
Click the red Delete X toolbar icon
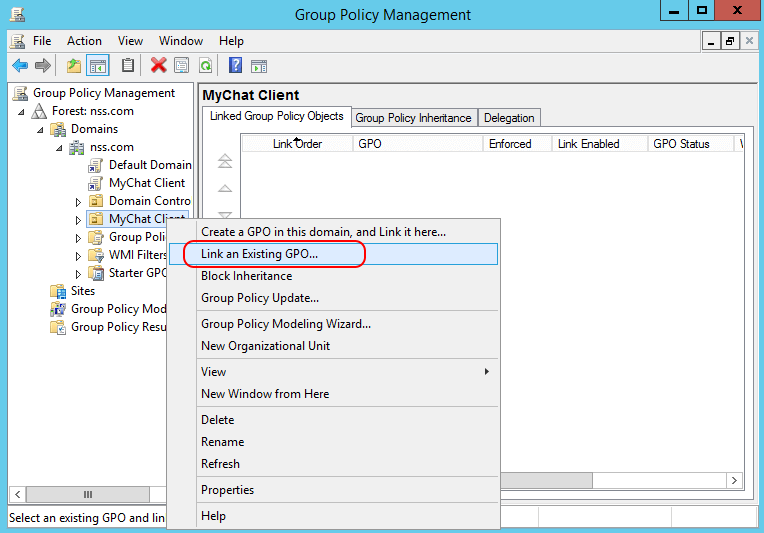[x=158, y=66]
